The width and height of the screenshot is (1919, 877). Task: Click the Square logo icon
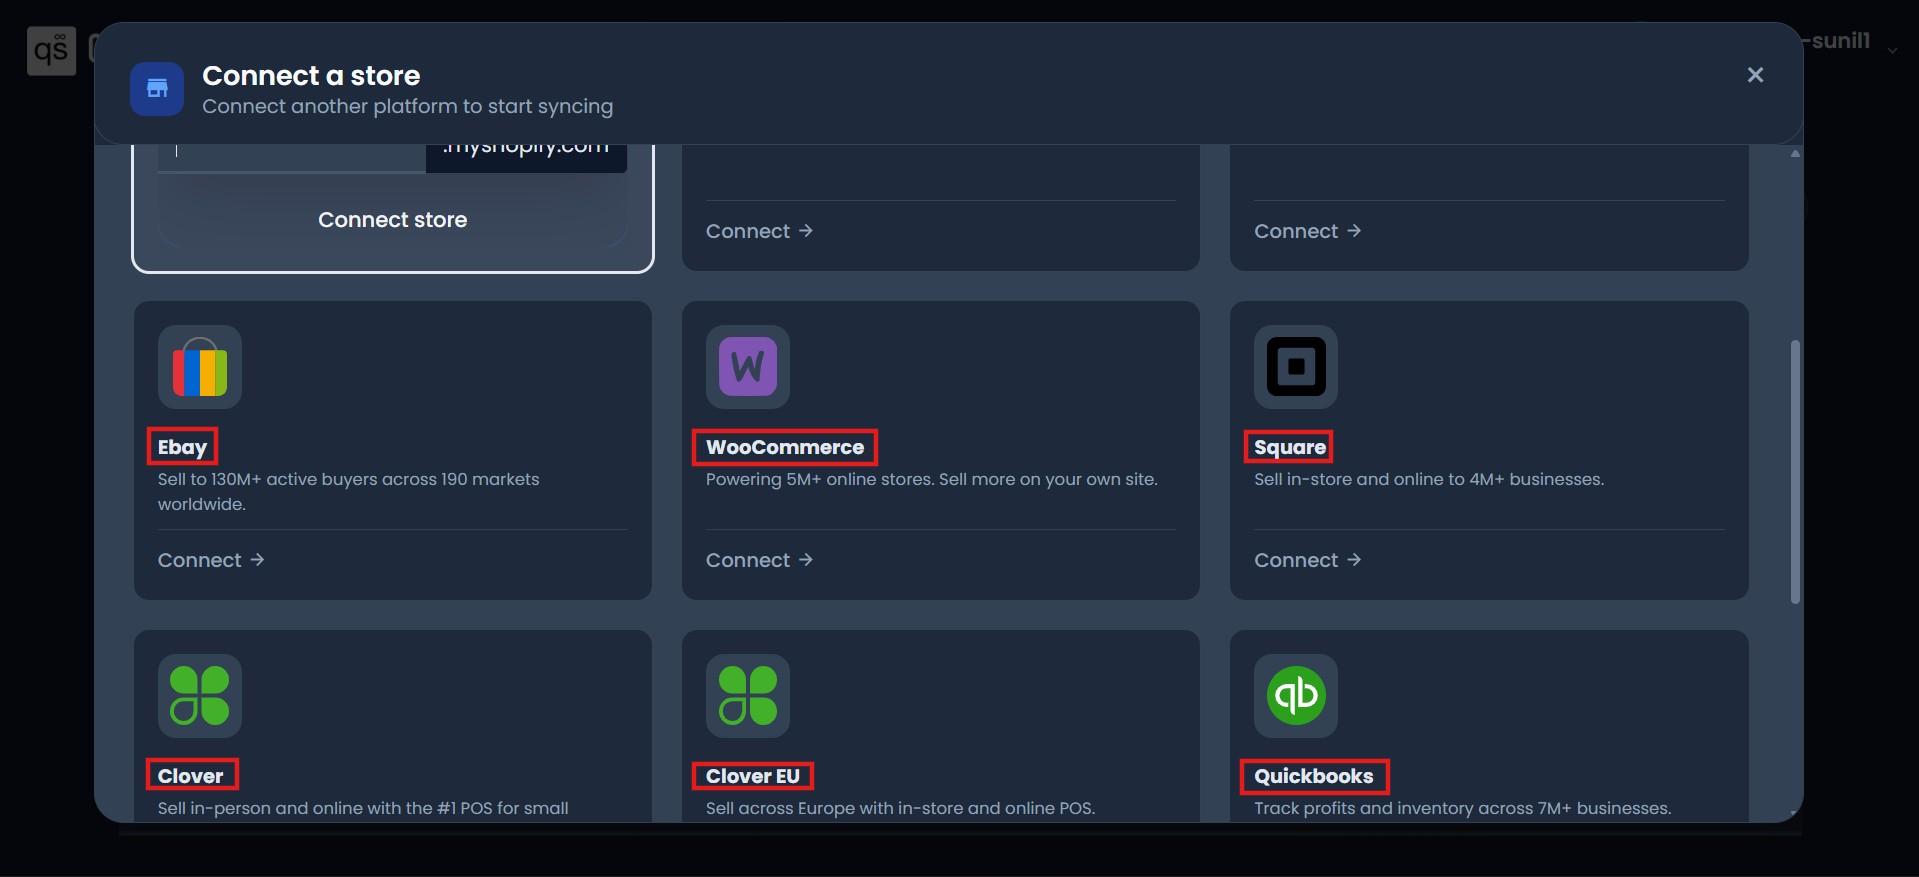1296,367
